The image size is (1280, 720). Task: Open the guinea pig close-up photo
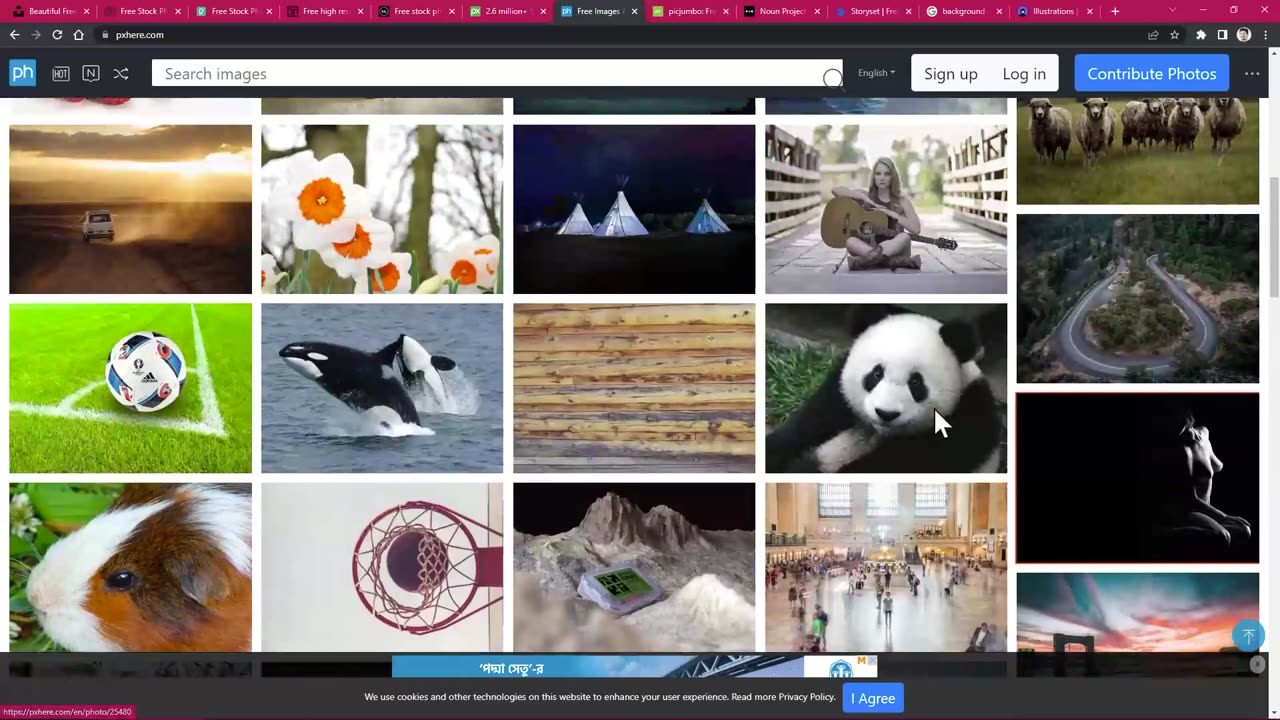[130, 567]
